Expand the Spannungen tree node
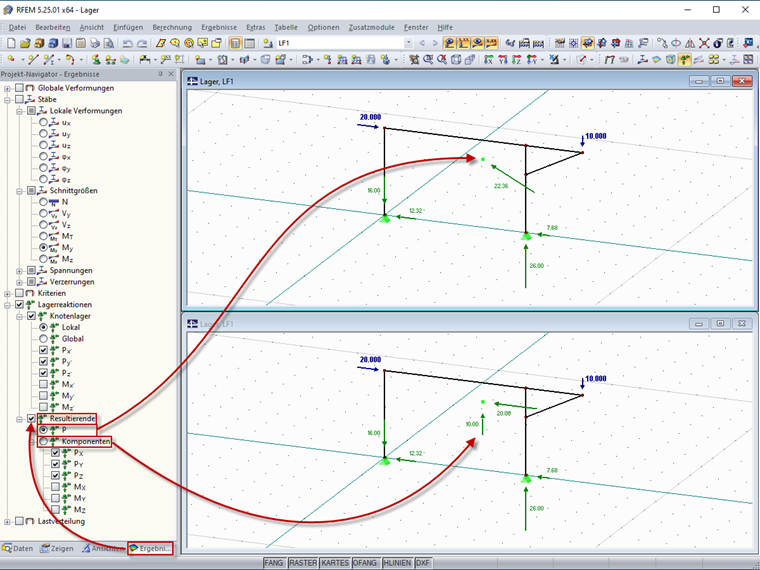 [x=19, y=270]
